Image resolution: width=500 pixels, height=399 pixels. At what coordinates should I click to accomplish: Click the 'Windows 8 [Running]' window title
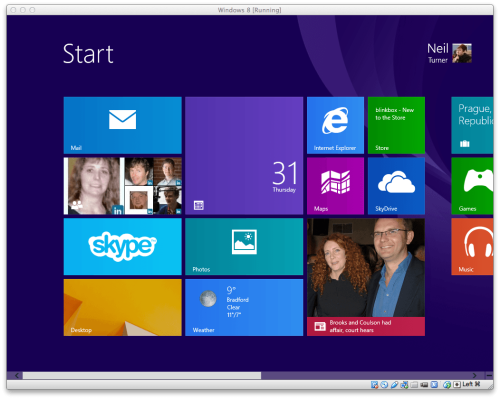(250, 10)
